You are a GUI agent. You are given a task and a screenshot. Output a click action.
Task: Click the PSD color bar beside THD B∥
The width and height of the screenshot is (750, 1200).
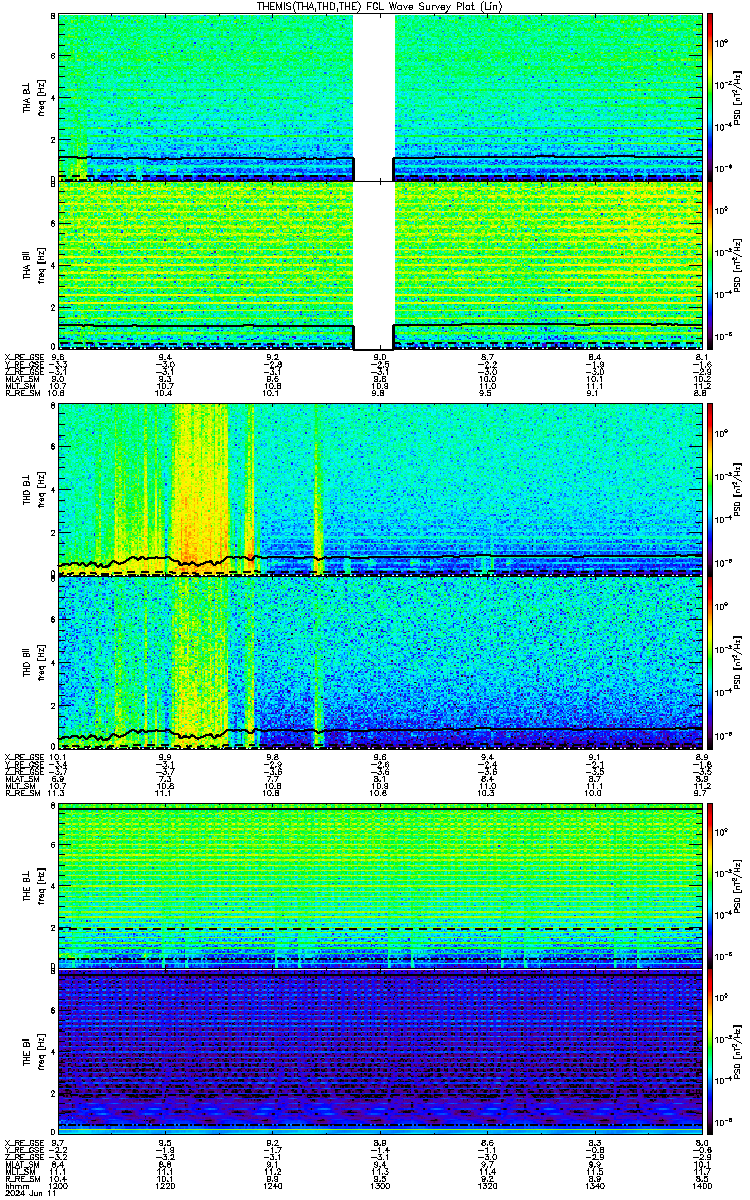[x=710, y=663]
